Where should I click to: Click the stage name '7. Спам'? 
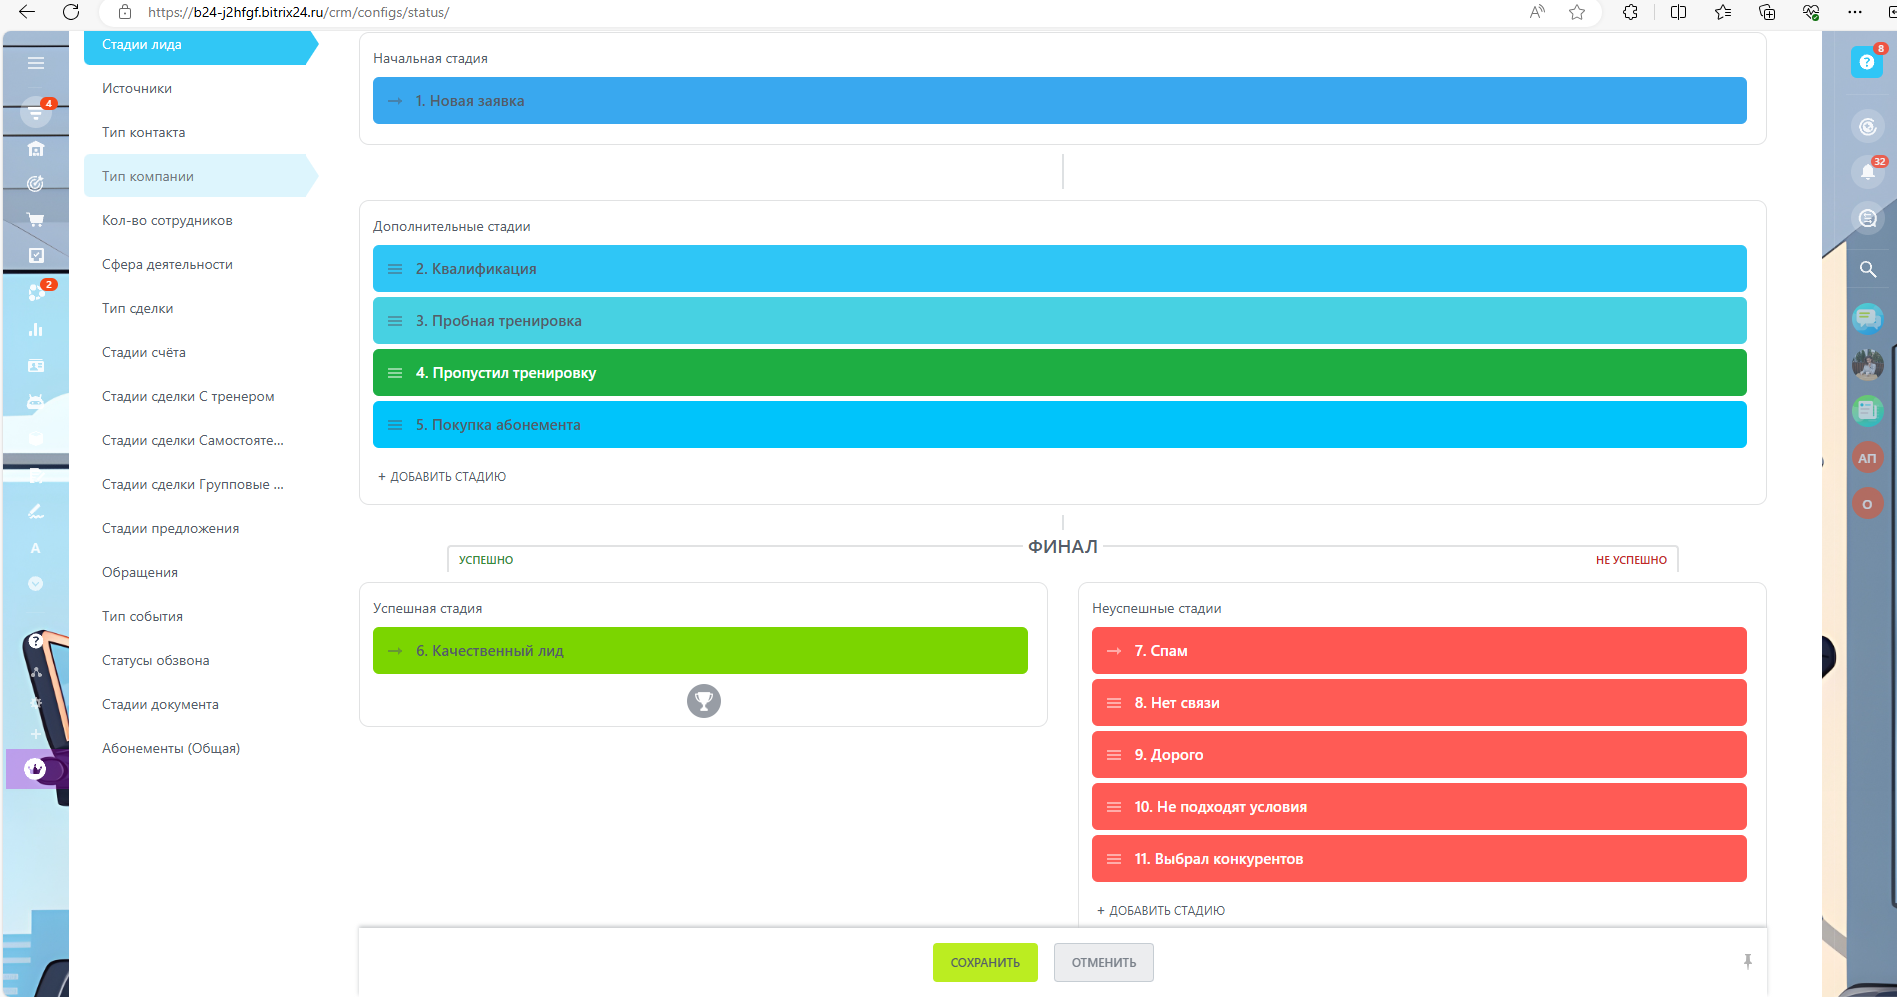[1161, 651]
